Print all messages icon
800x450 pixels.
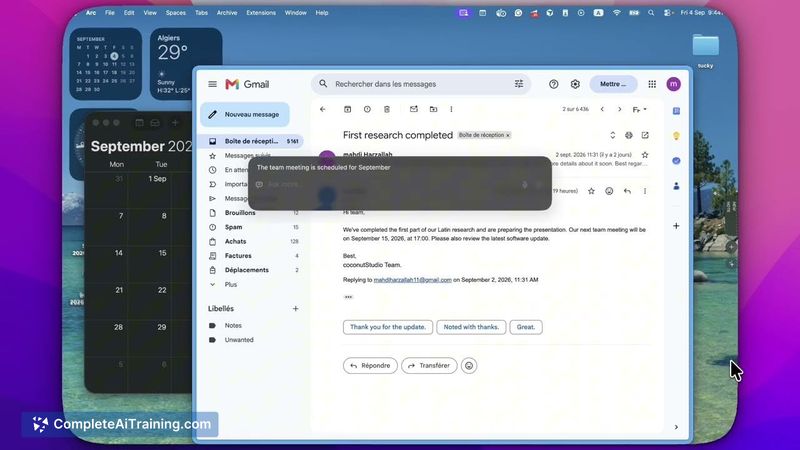[x=629, y=135]
